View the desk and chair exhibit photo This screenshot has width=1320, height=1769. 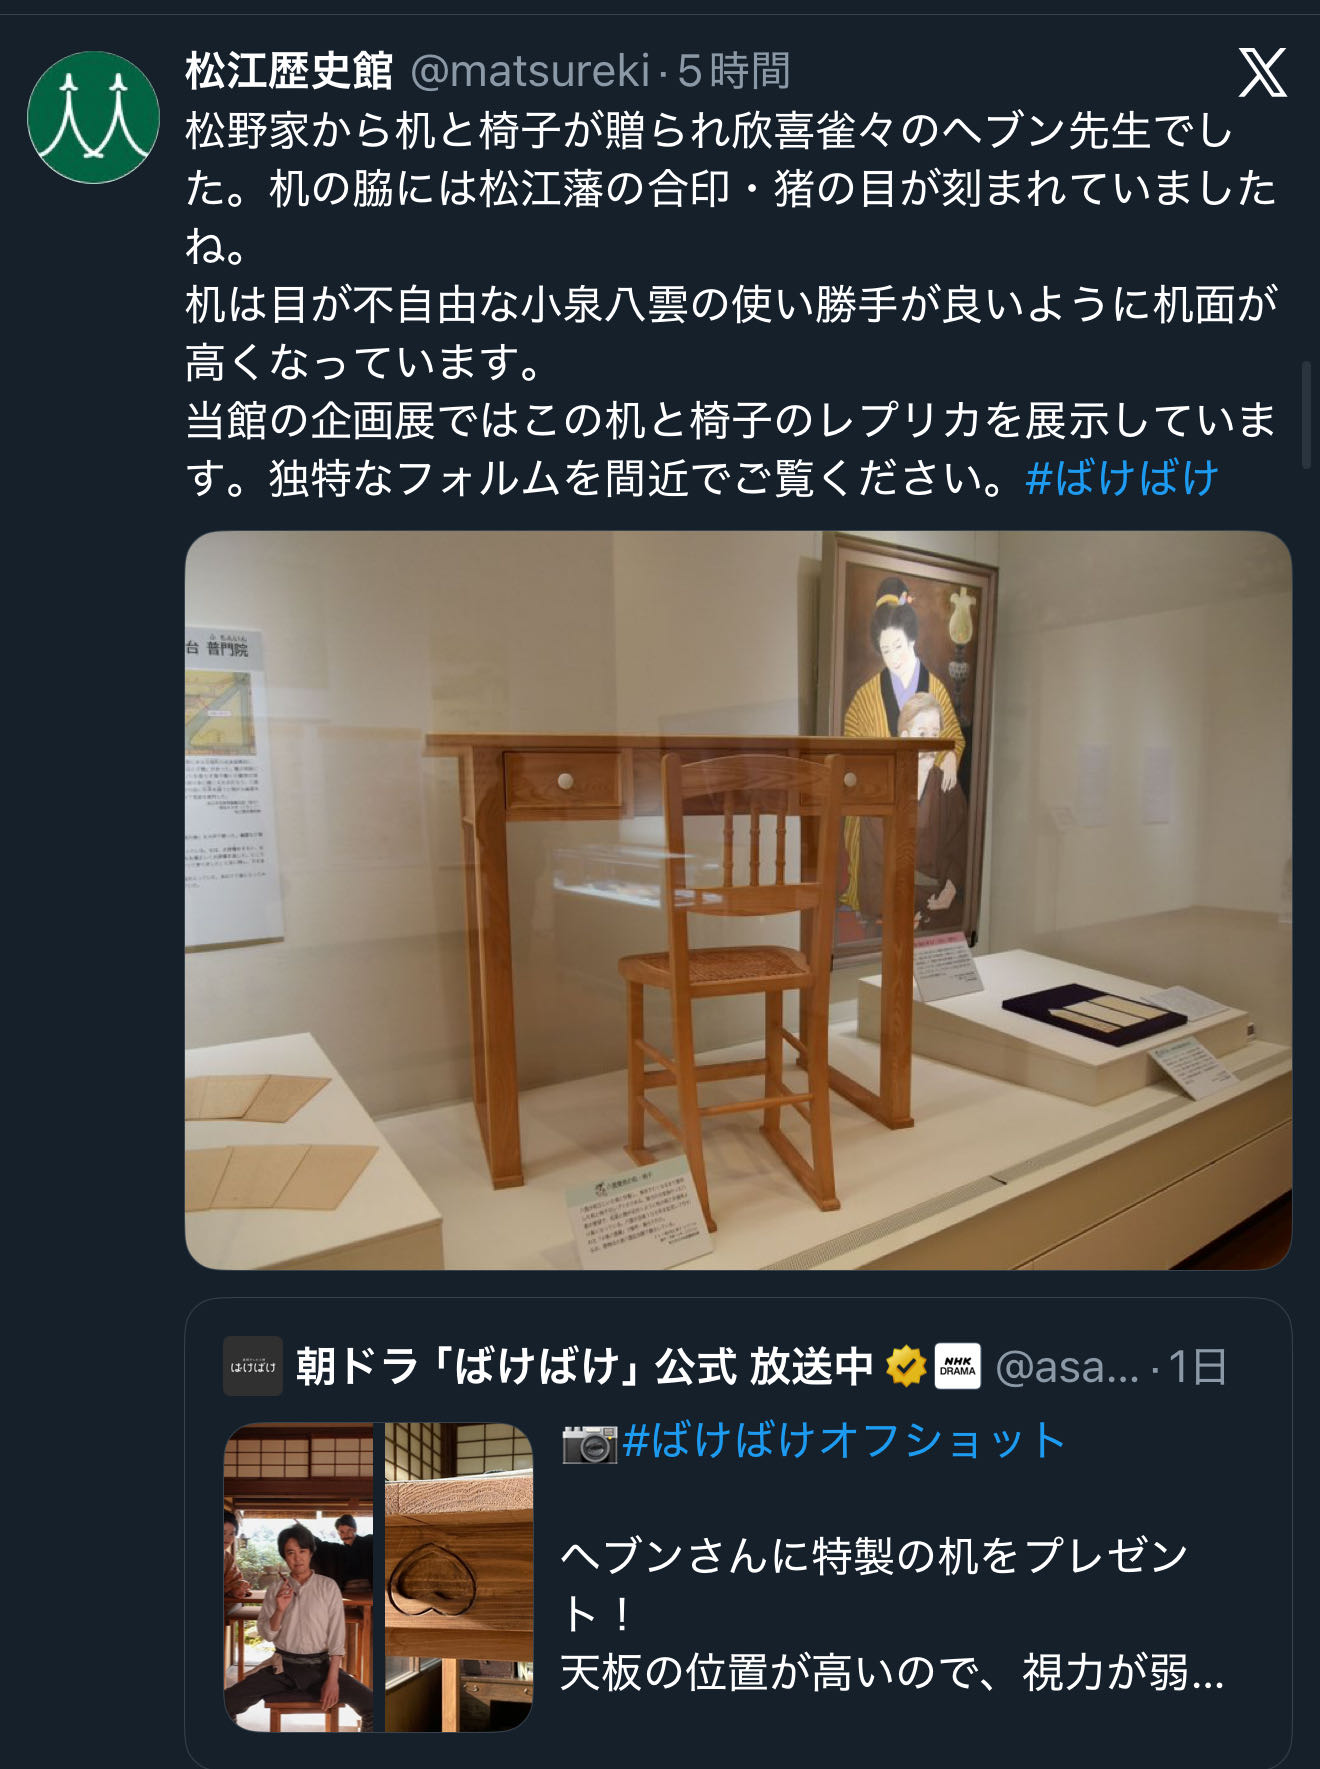738,900
